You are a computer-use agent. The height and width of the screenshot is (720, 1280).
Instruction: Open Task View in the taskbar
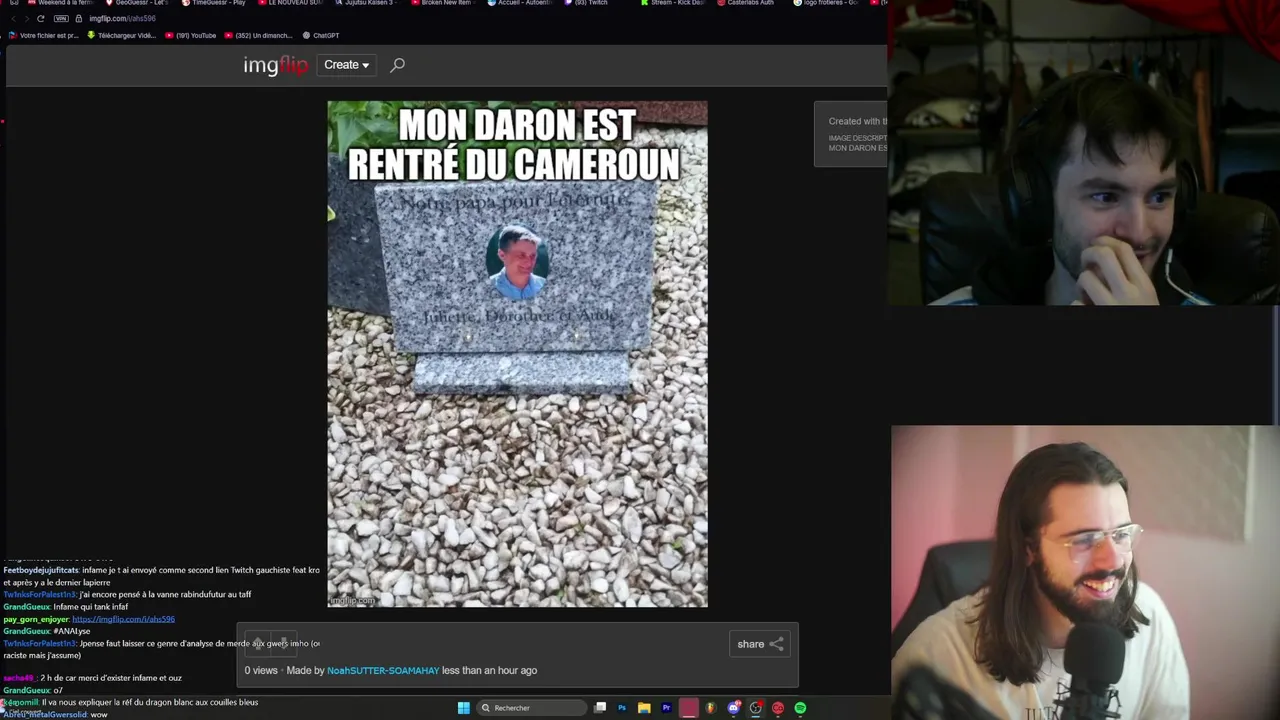point(600,708)
